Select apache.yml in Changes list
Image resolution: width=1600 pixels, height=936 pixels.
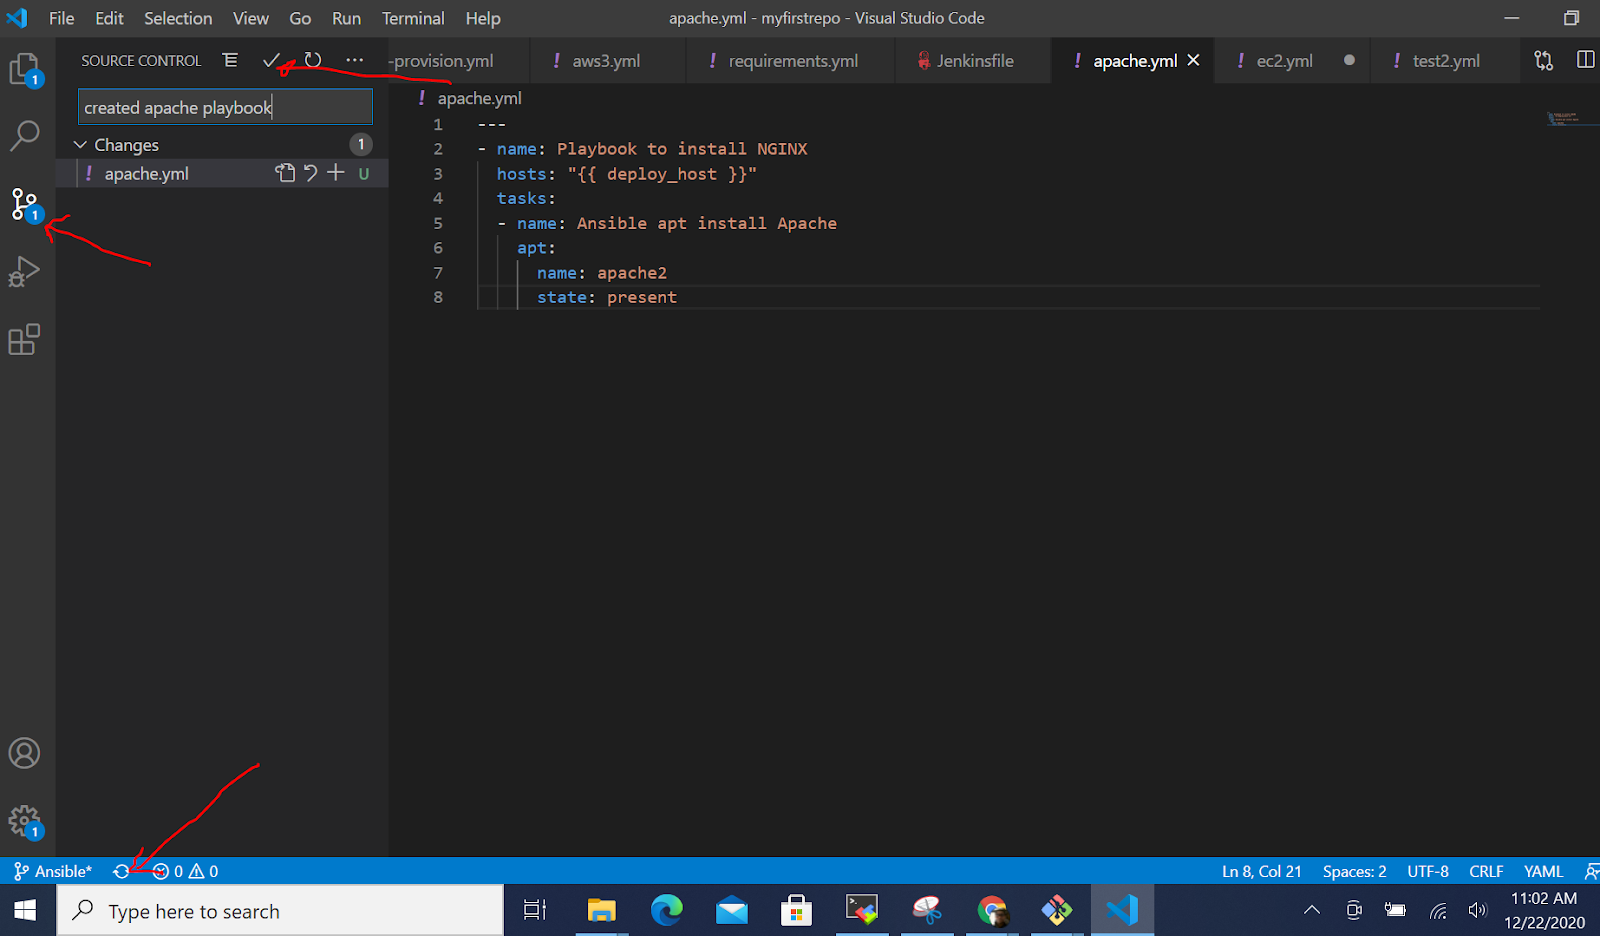click(147, 173)
